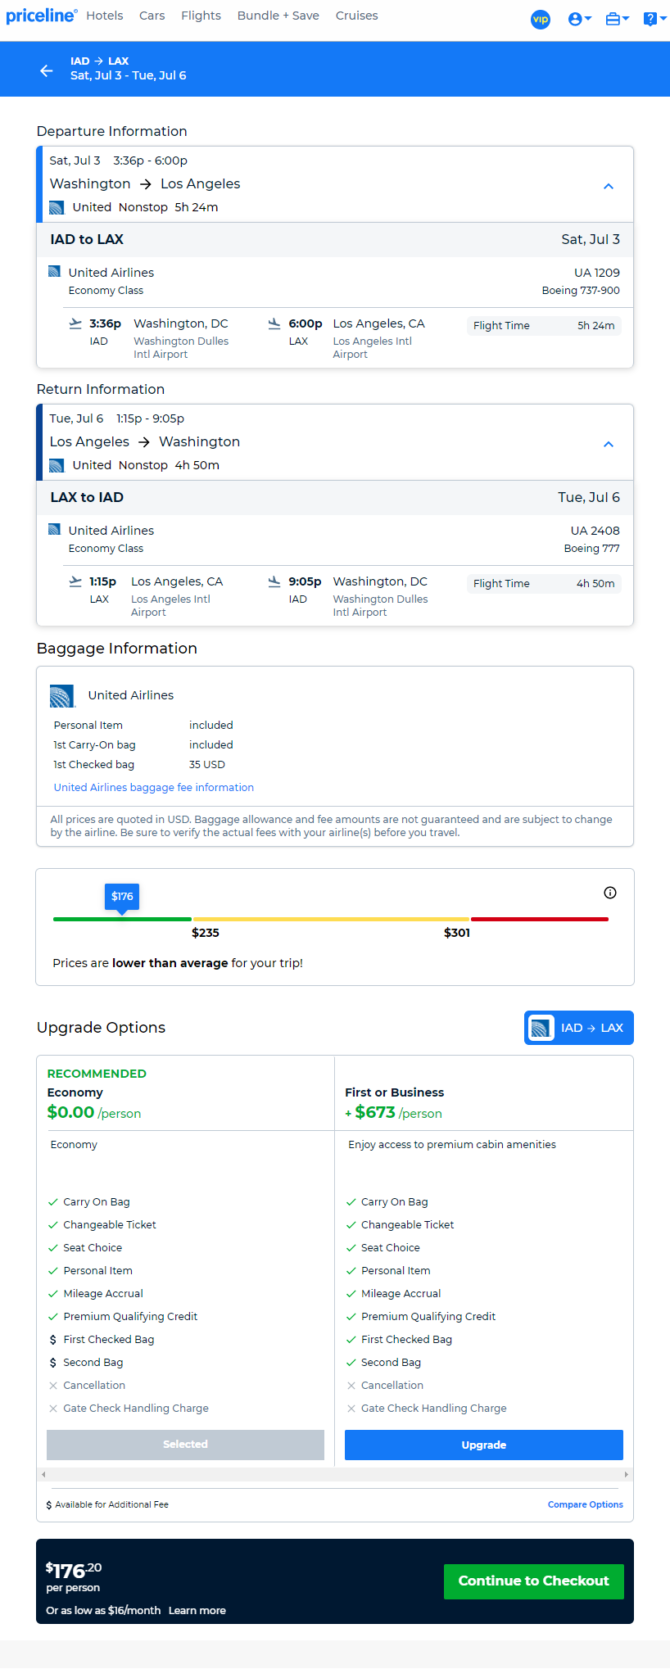Click checkmark beside First class Second Bag
Screen dimensions: 670x1669
351,1363
